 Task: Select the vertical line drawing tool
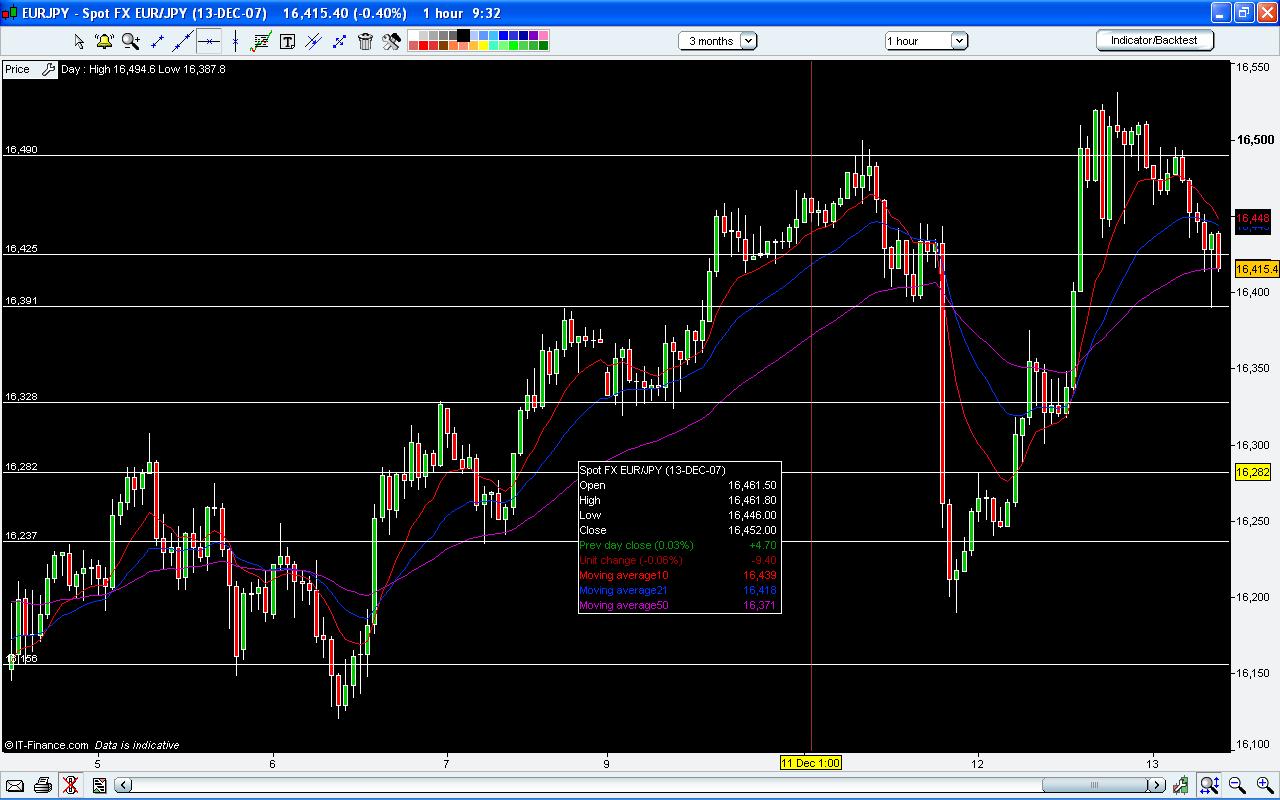pos(235,41)
